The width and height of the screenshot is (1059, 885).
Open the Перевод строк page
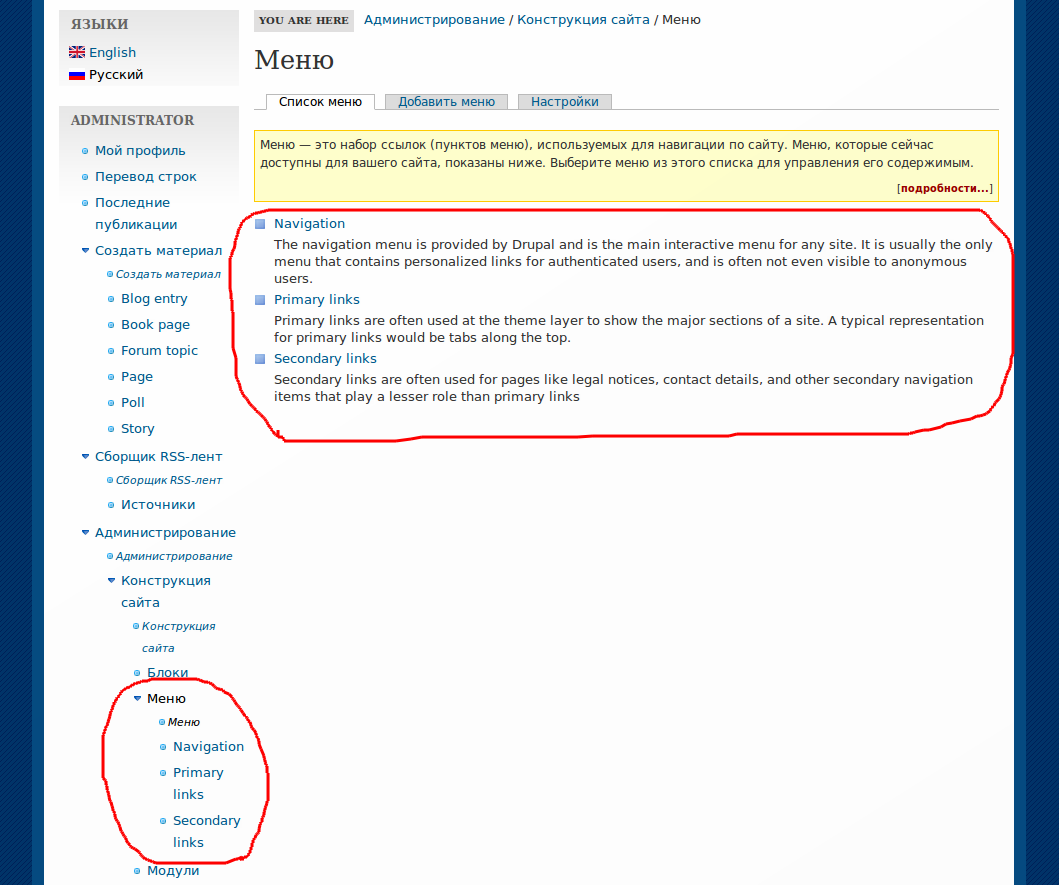point(146,176)
